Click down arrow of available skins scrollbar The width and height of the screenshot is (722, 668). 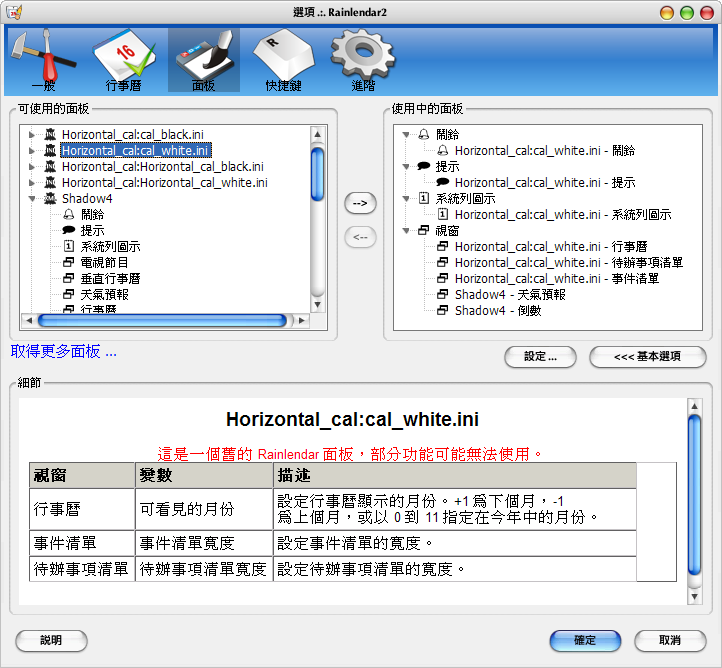317,304
